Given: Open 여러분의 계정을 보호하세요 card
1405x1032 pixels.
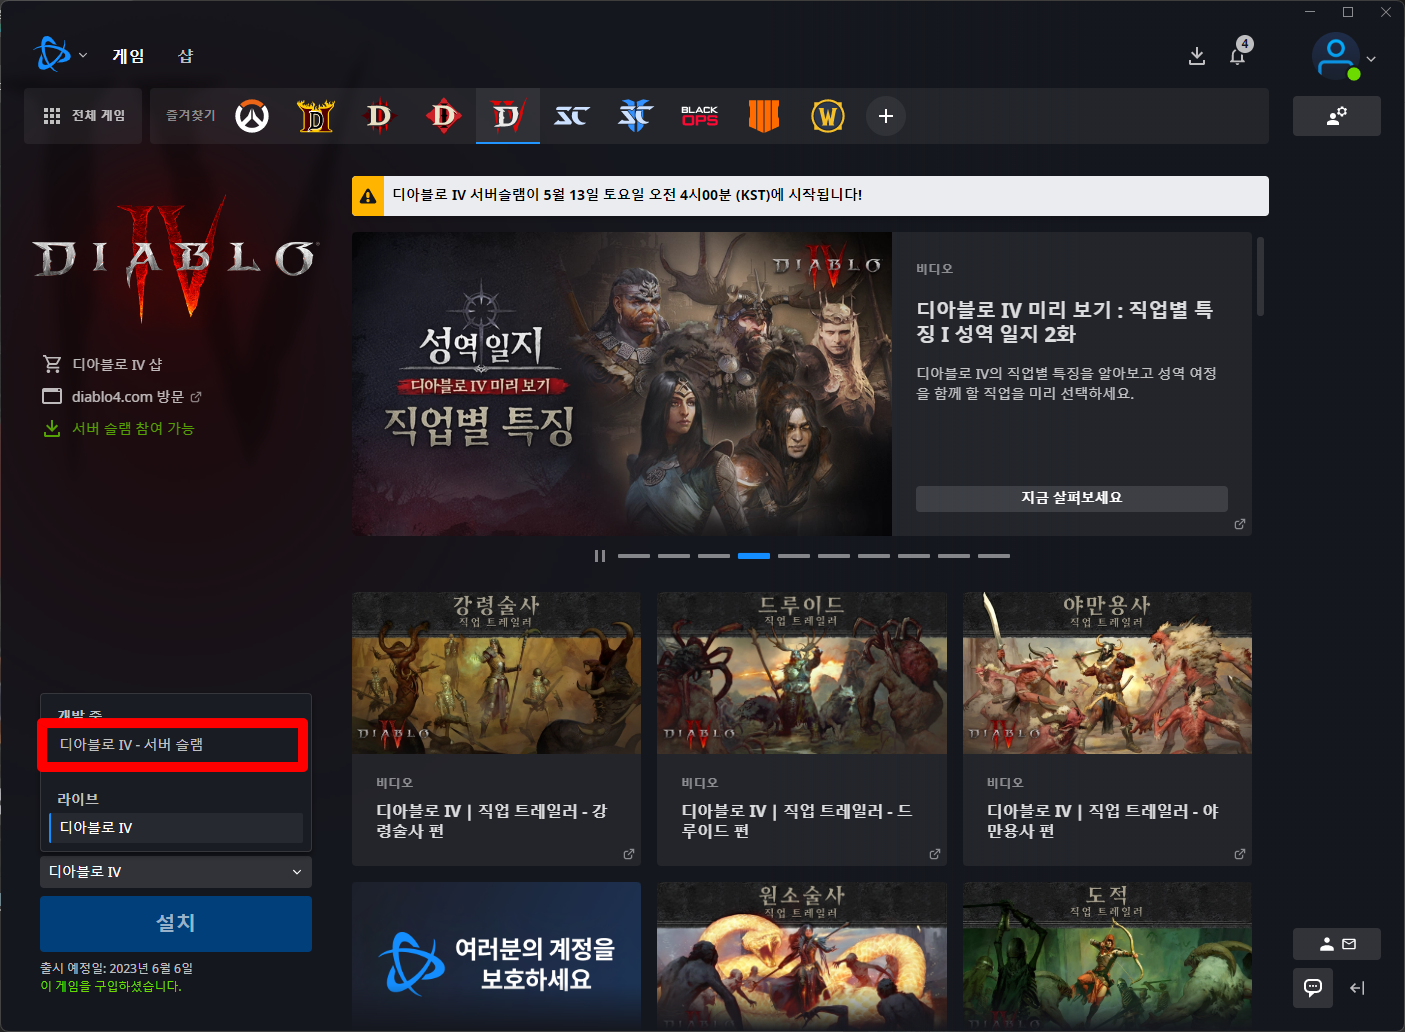Looking at the screenshot, I should click(x=496, y=956).
